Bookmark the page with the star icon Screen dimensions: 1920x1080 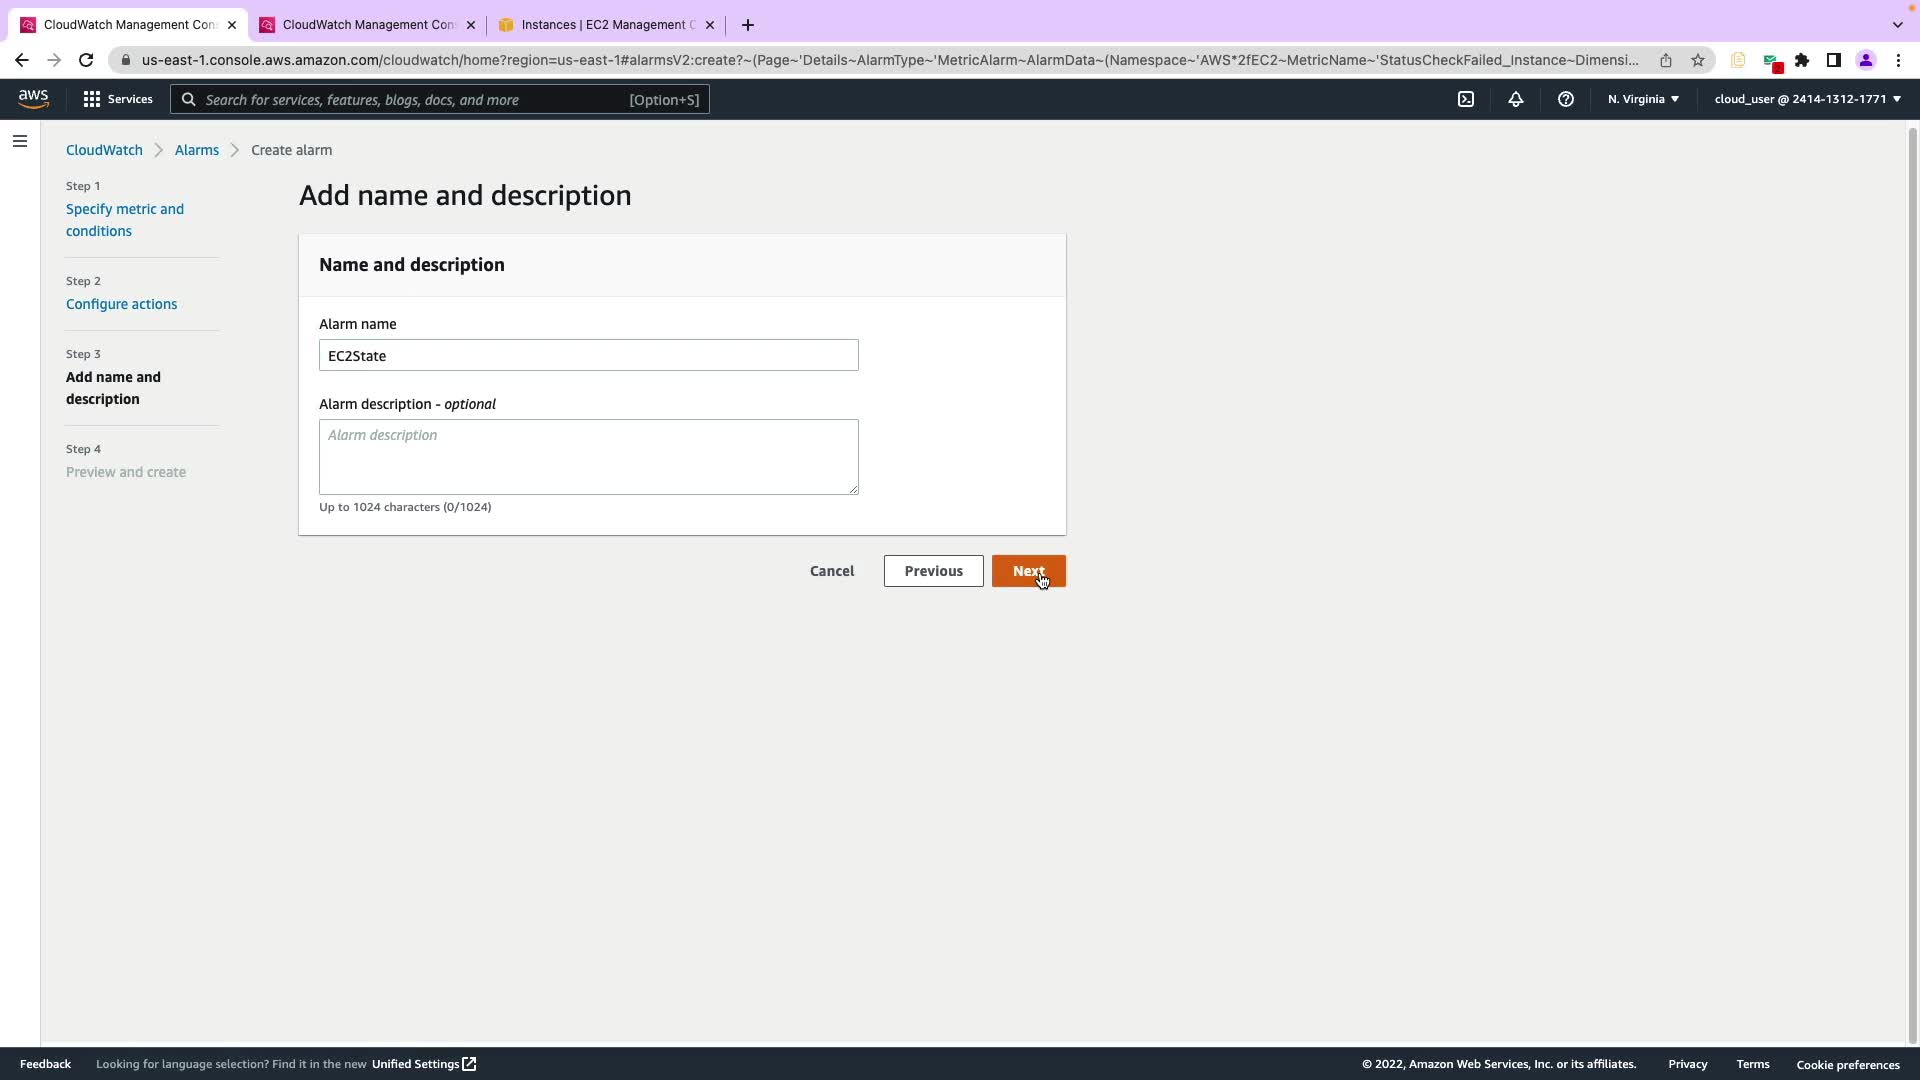coord(1697,60)
